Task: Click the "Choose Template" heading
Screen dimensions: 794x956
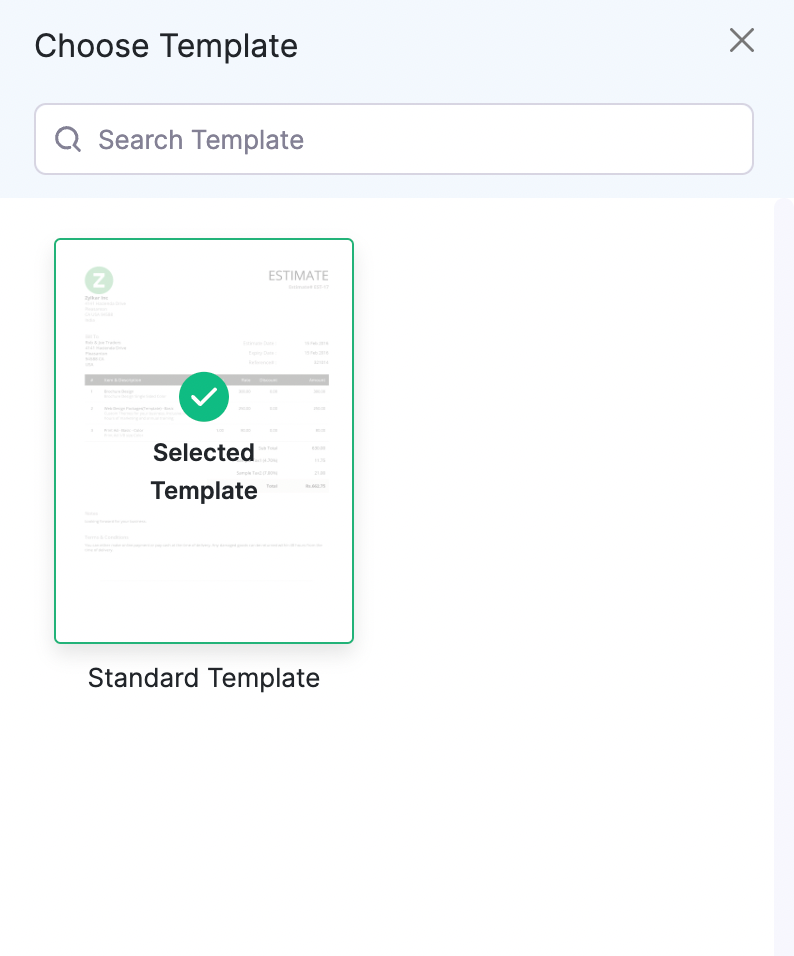Action: (x=166, y=46)
